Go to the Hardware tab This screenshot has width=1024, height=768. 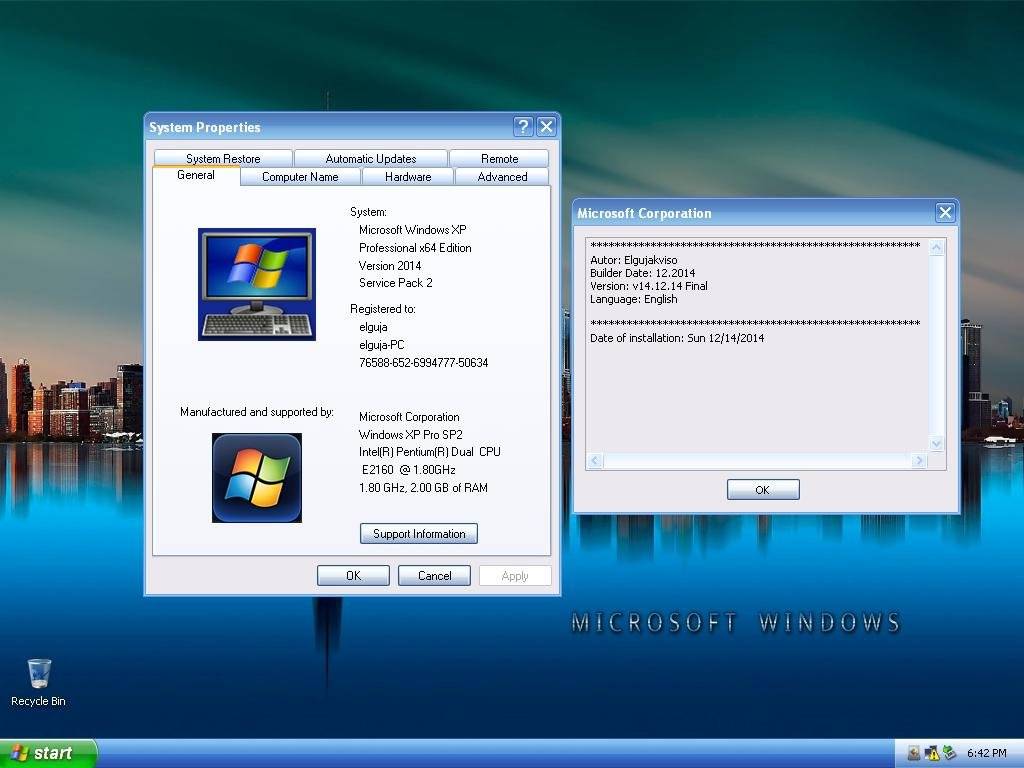click(x=408, y=177)
